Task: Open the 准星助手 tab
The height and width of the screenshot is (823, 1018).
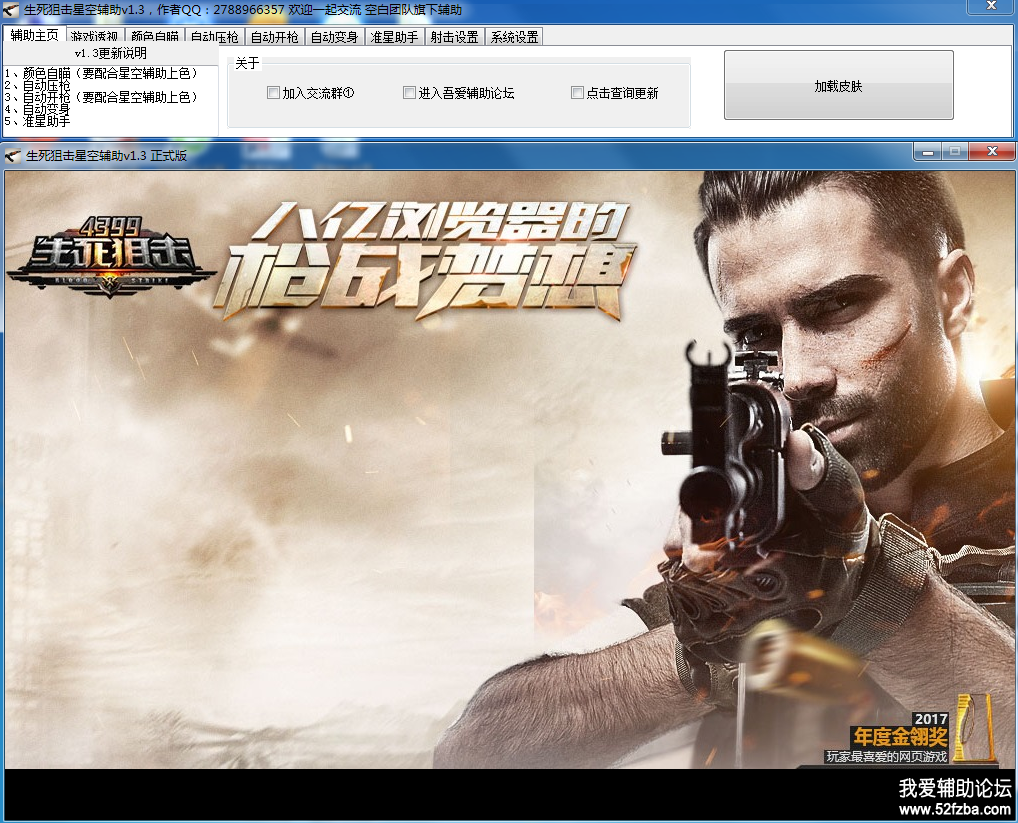Action: pos(394,37)
